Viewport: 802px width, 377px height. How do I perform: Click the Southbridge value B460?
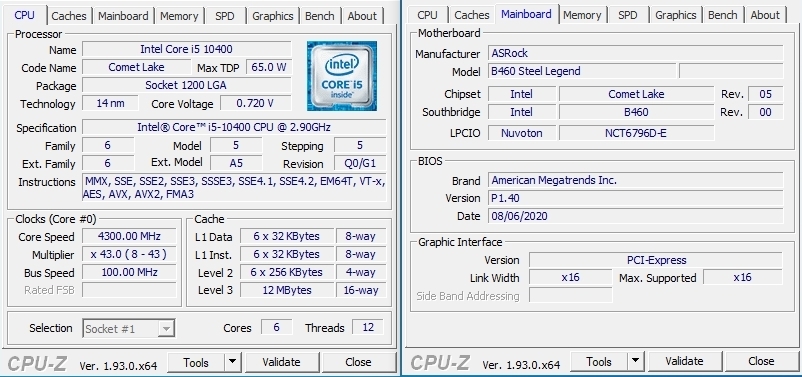coord(636,112)
